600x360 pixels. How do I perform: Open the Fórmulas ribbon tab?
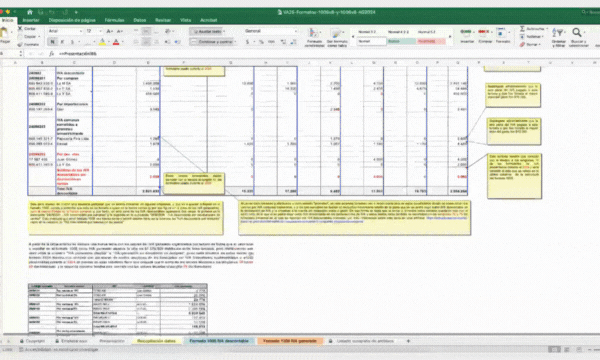click(114, 20)
